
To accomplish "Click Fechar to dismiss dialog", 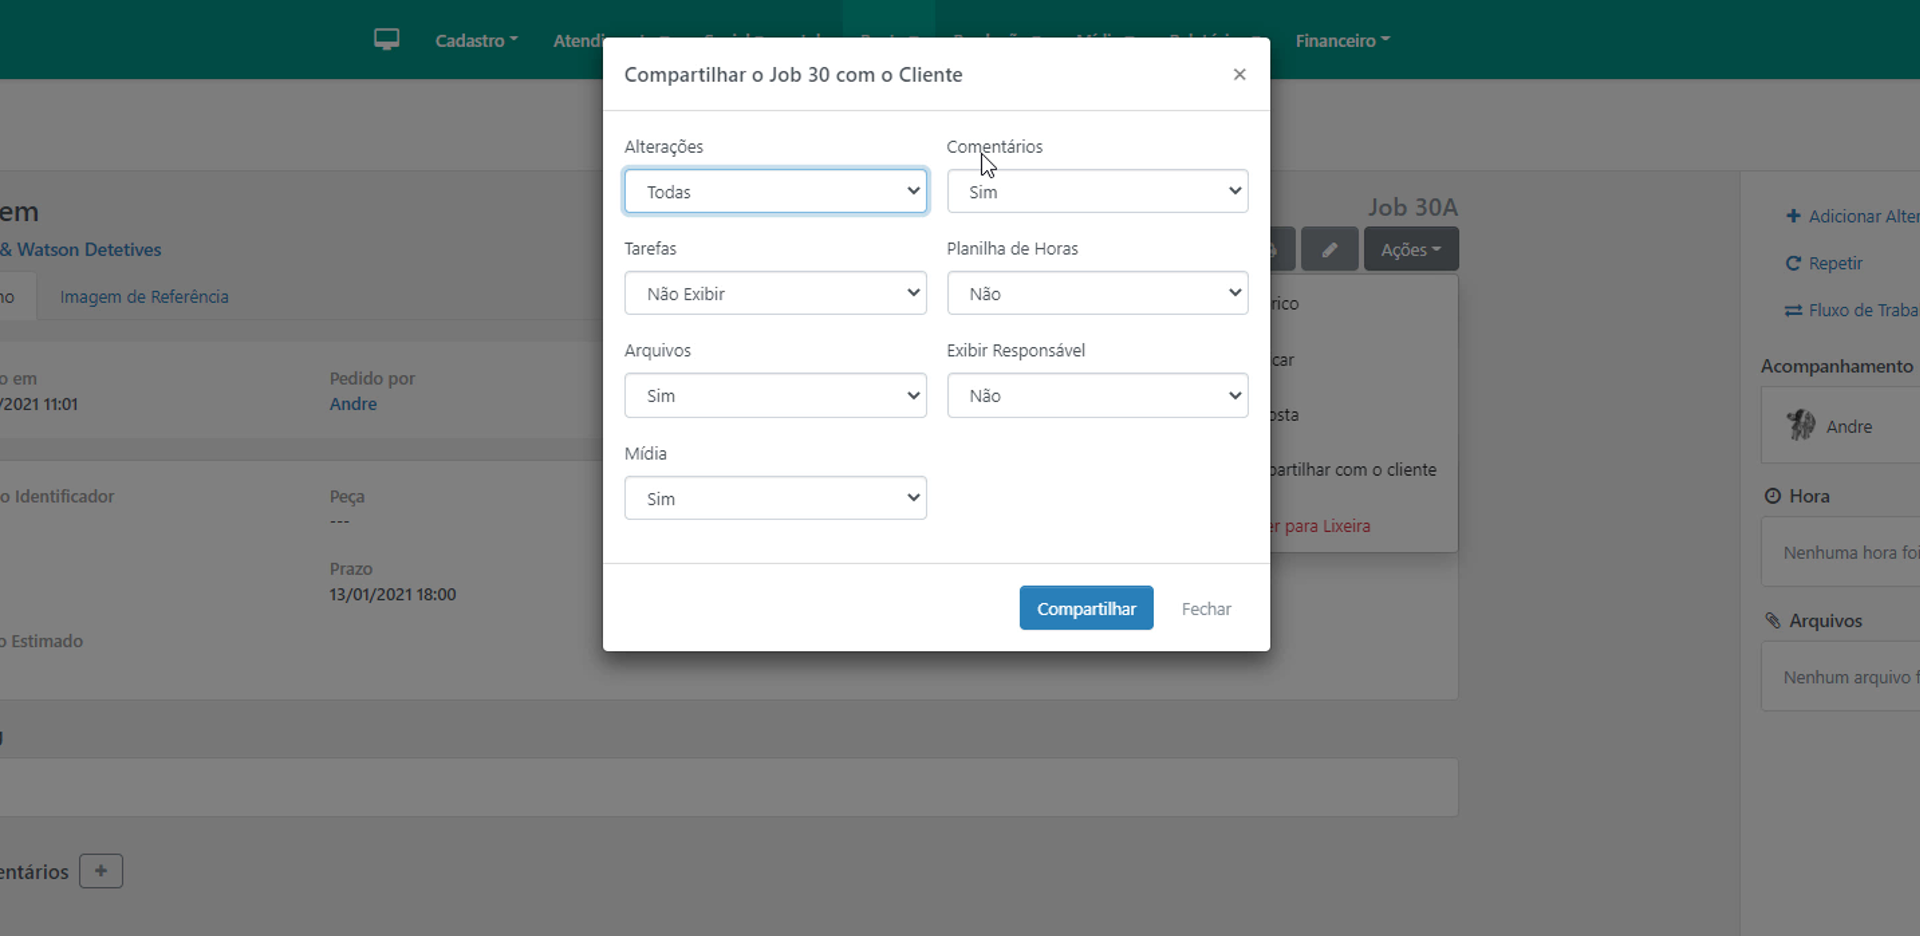I will (x=1206, y=609).
